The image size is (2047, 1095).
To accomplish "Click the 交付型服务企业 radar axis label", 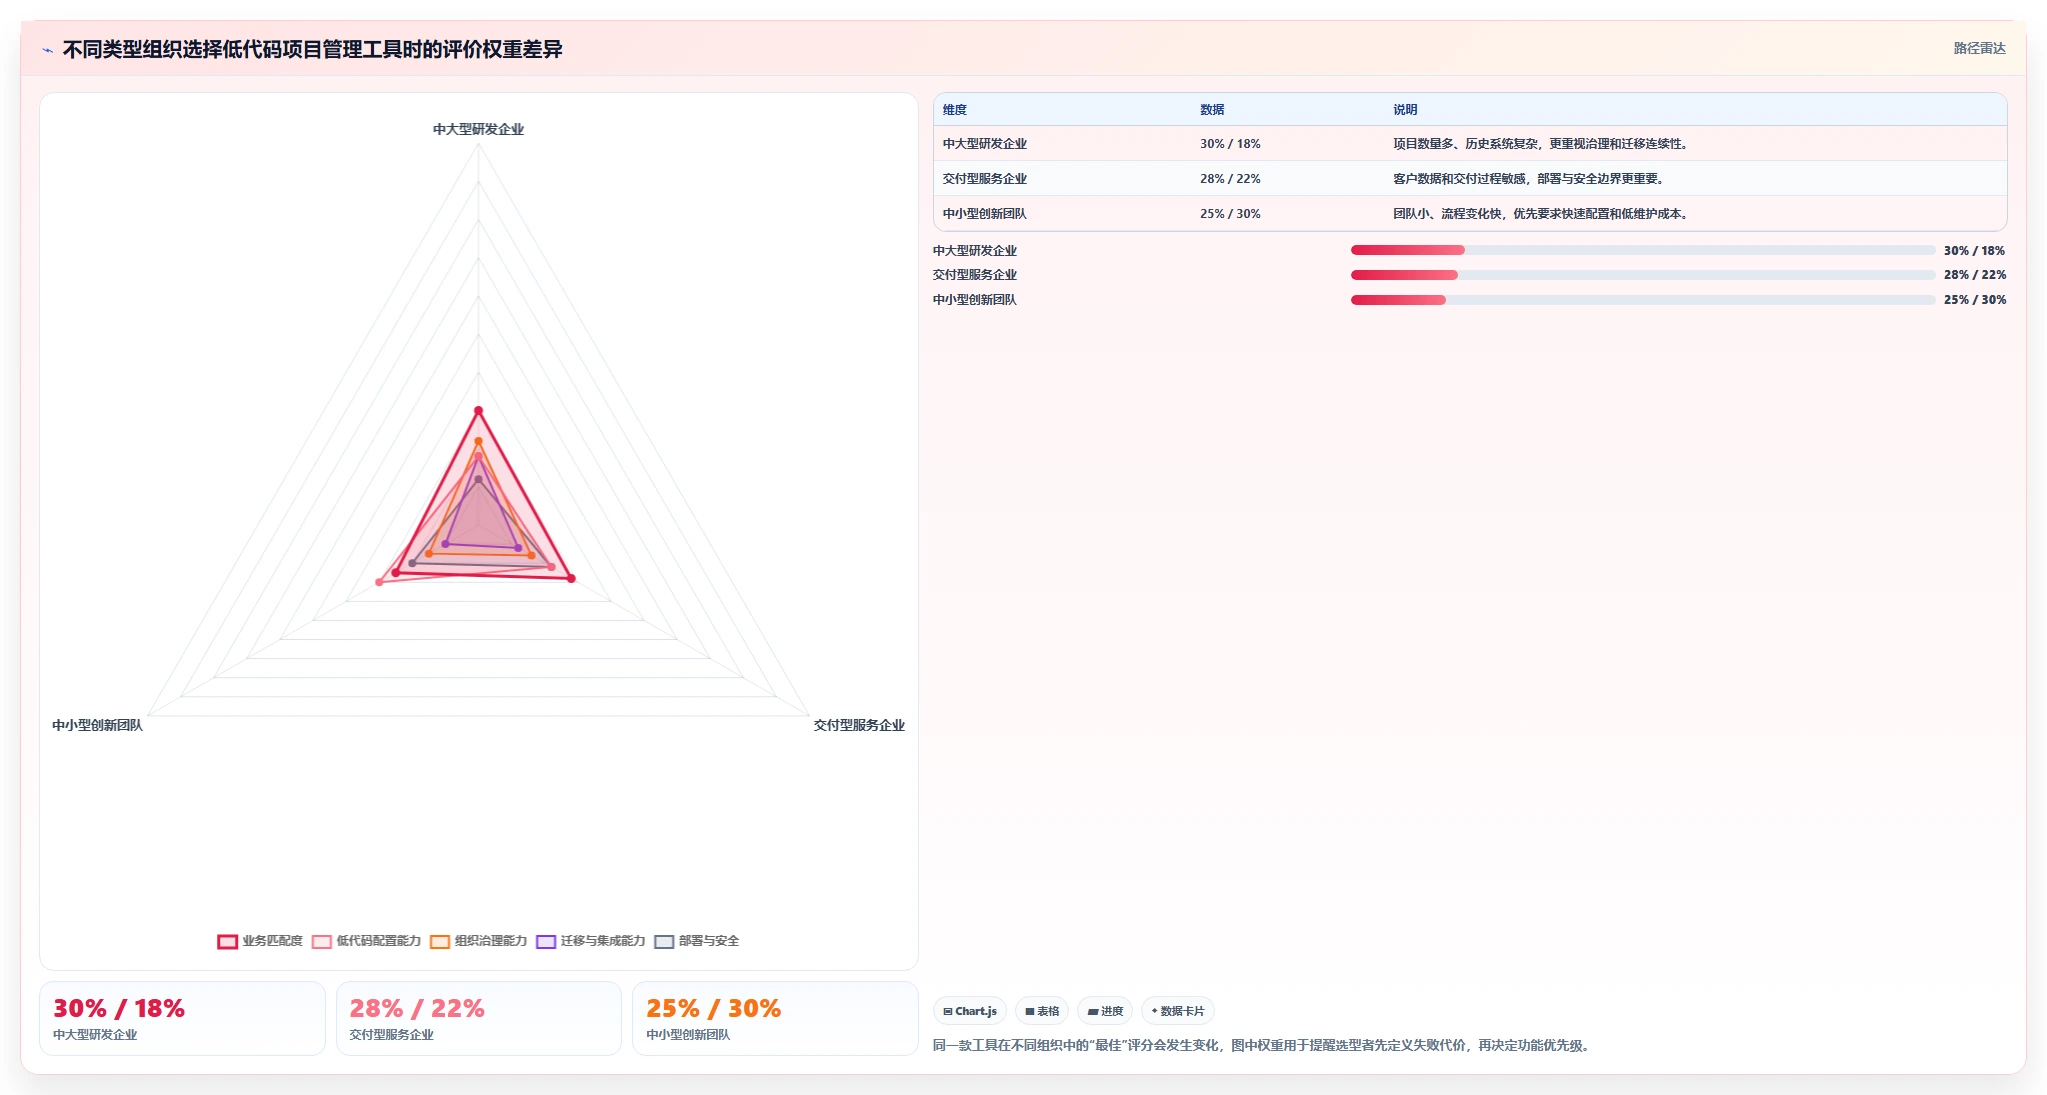I will [x=859, y=725].
